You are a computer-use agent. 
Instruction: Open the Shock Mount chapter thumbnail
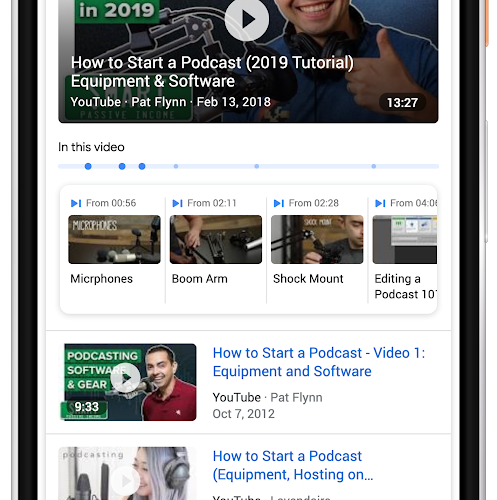pos(317,239)
